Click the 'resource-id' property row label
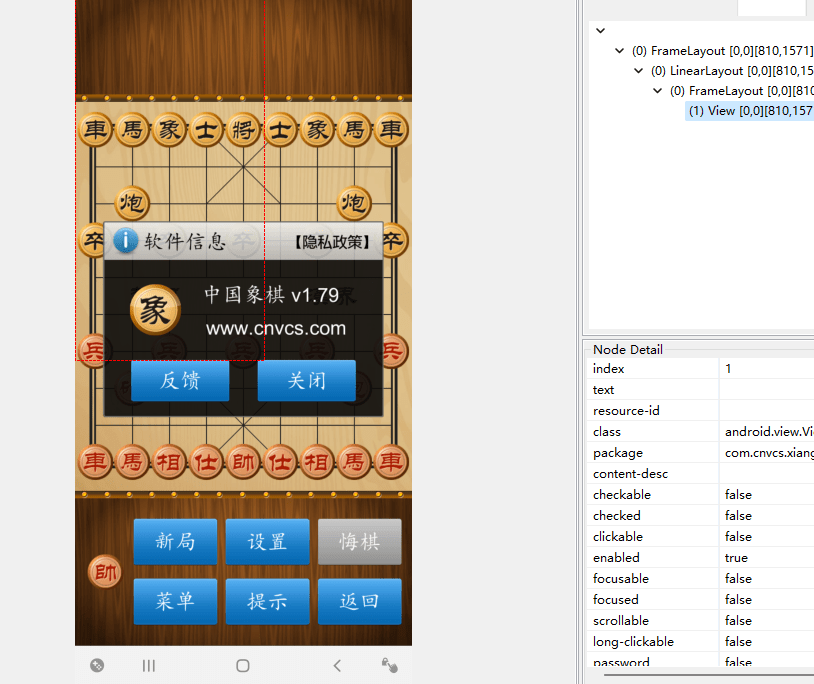Screen dimensions: 814x684 (626, 411)
